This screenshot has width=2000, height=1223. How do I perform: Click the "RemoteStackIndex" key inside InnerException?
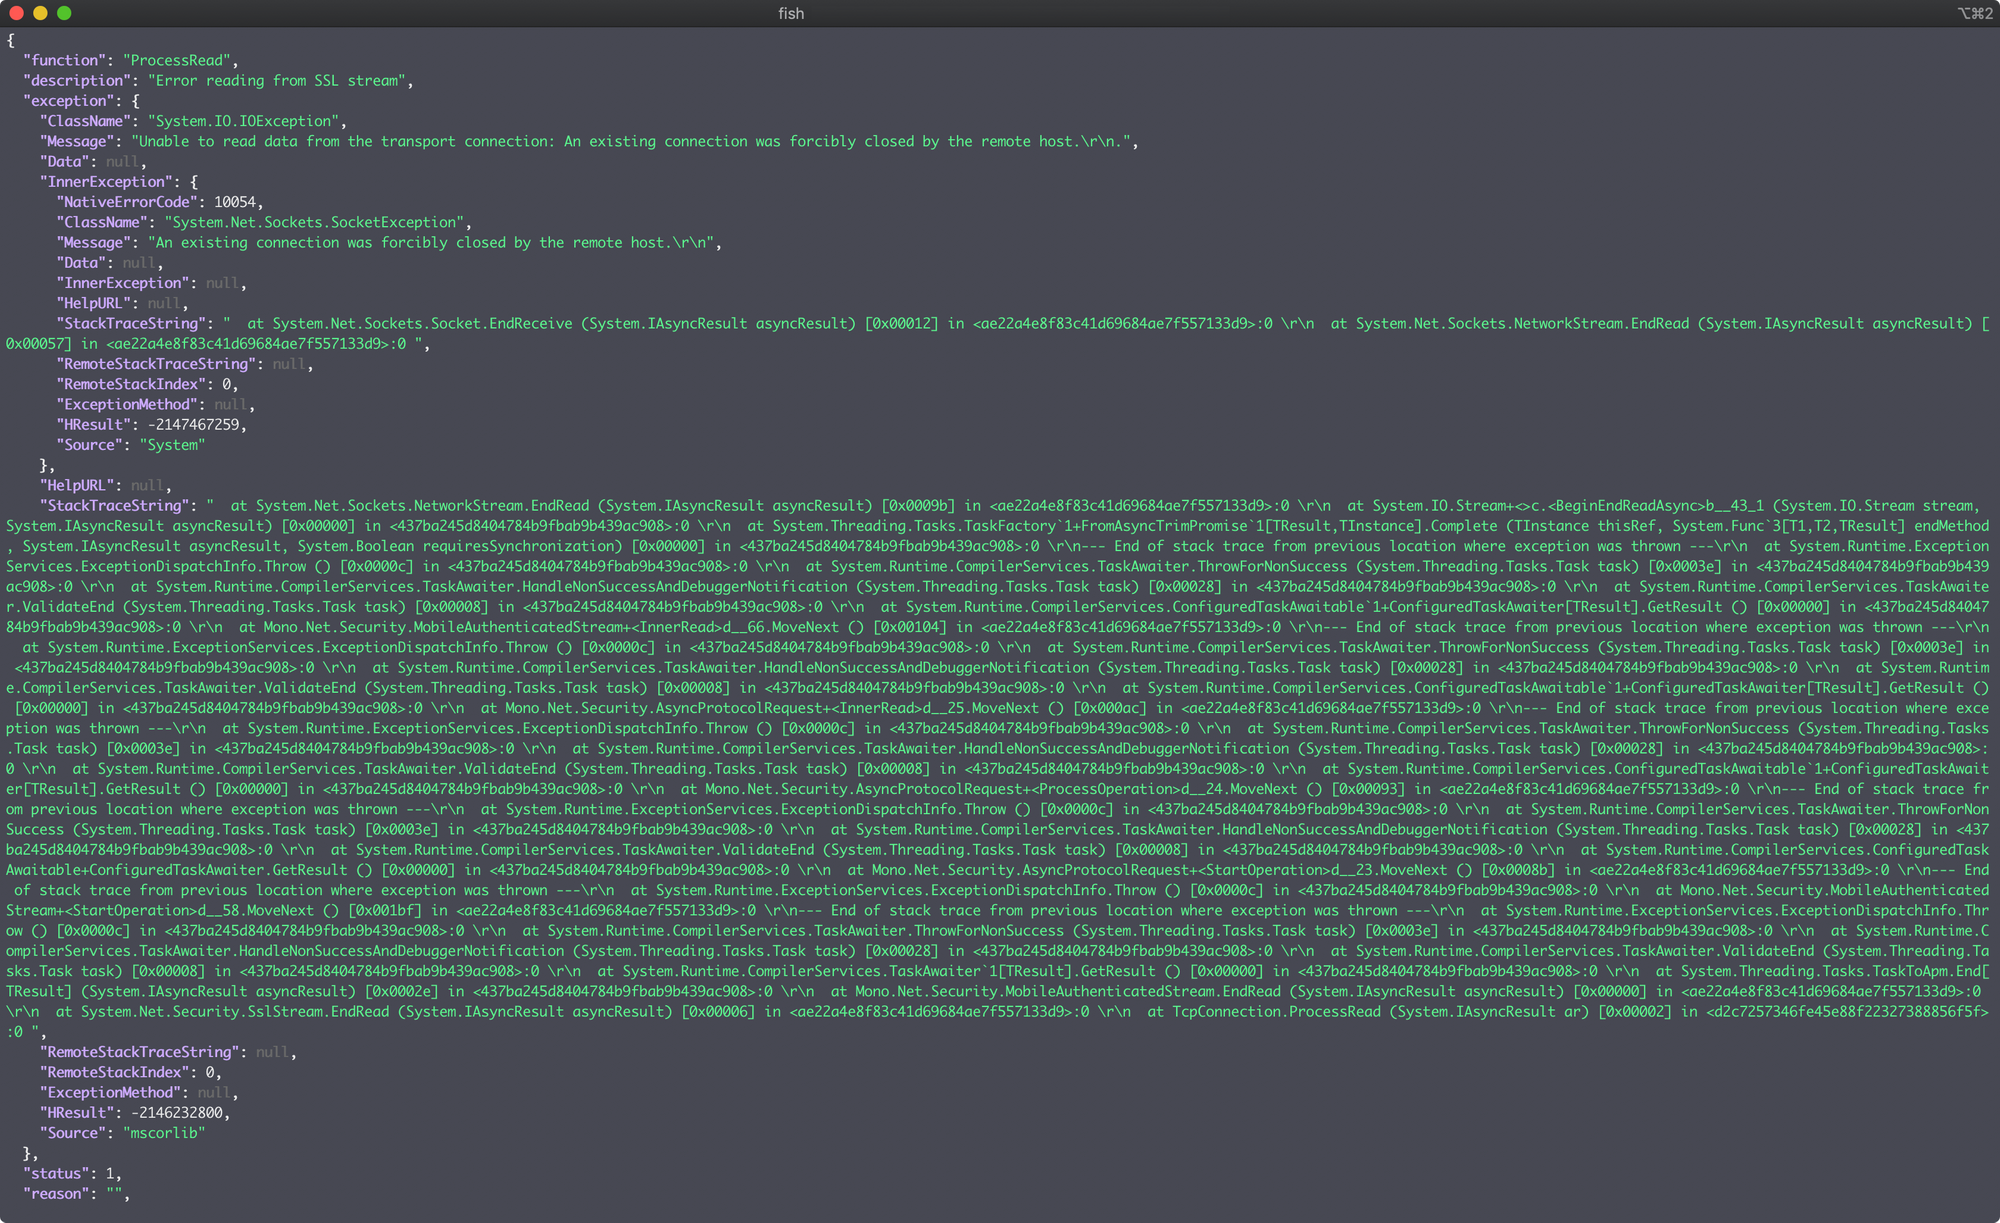coord(130,384)
